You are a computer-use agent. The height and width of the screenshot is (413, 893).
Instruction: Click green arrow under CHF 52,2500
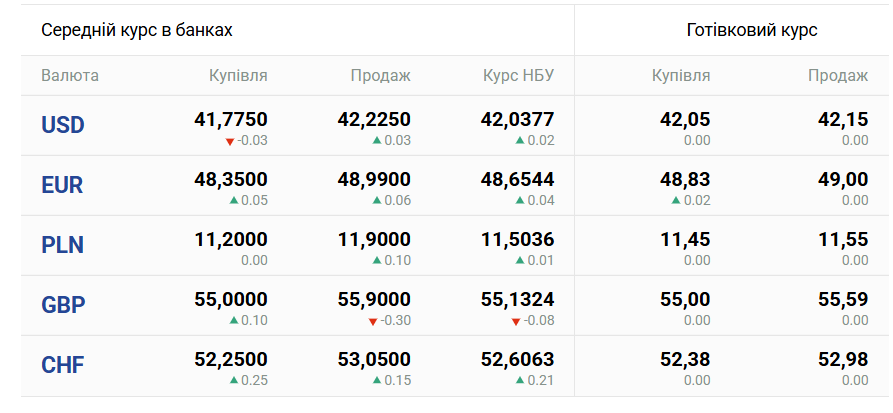(234, 380)
